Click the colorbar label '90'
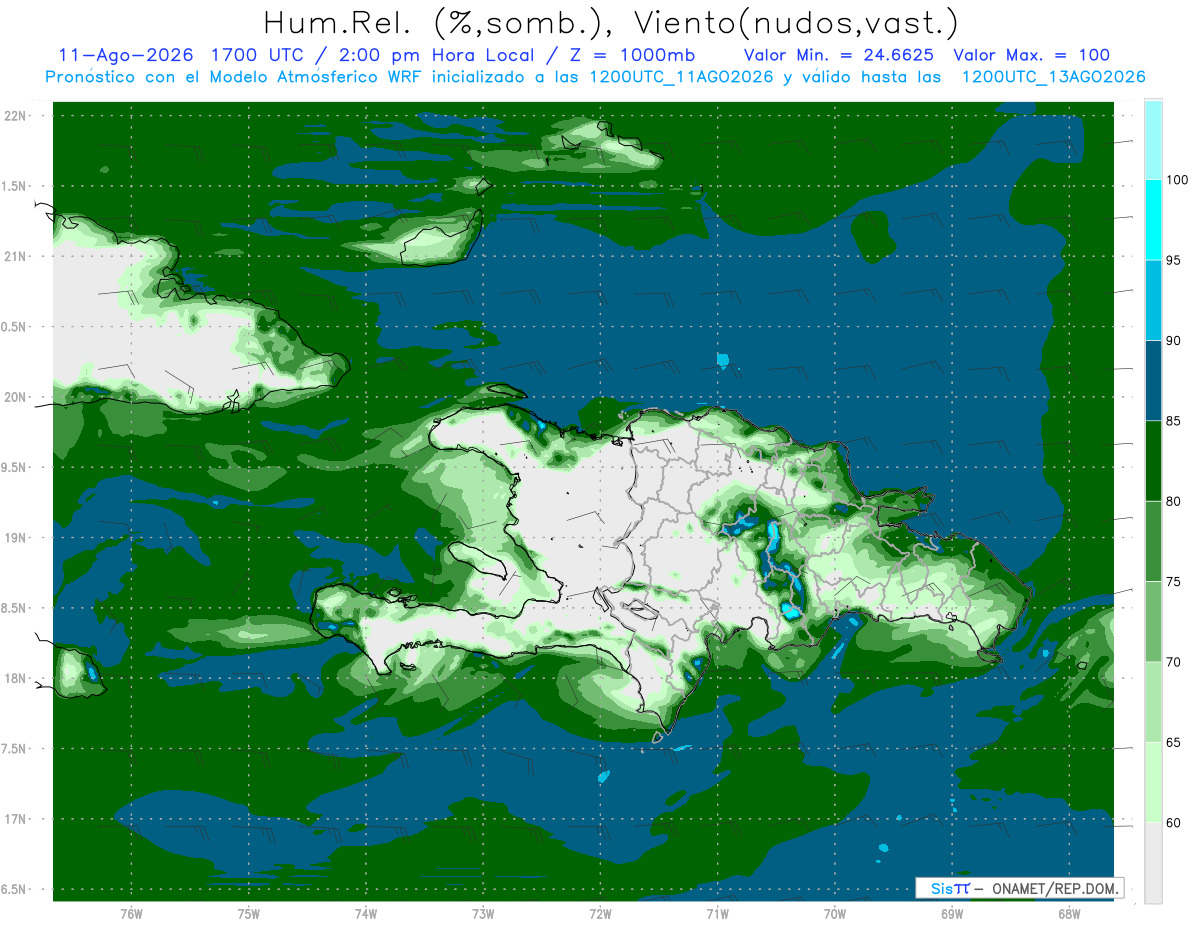 [x=1175, y=341]
